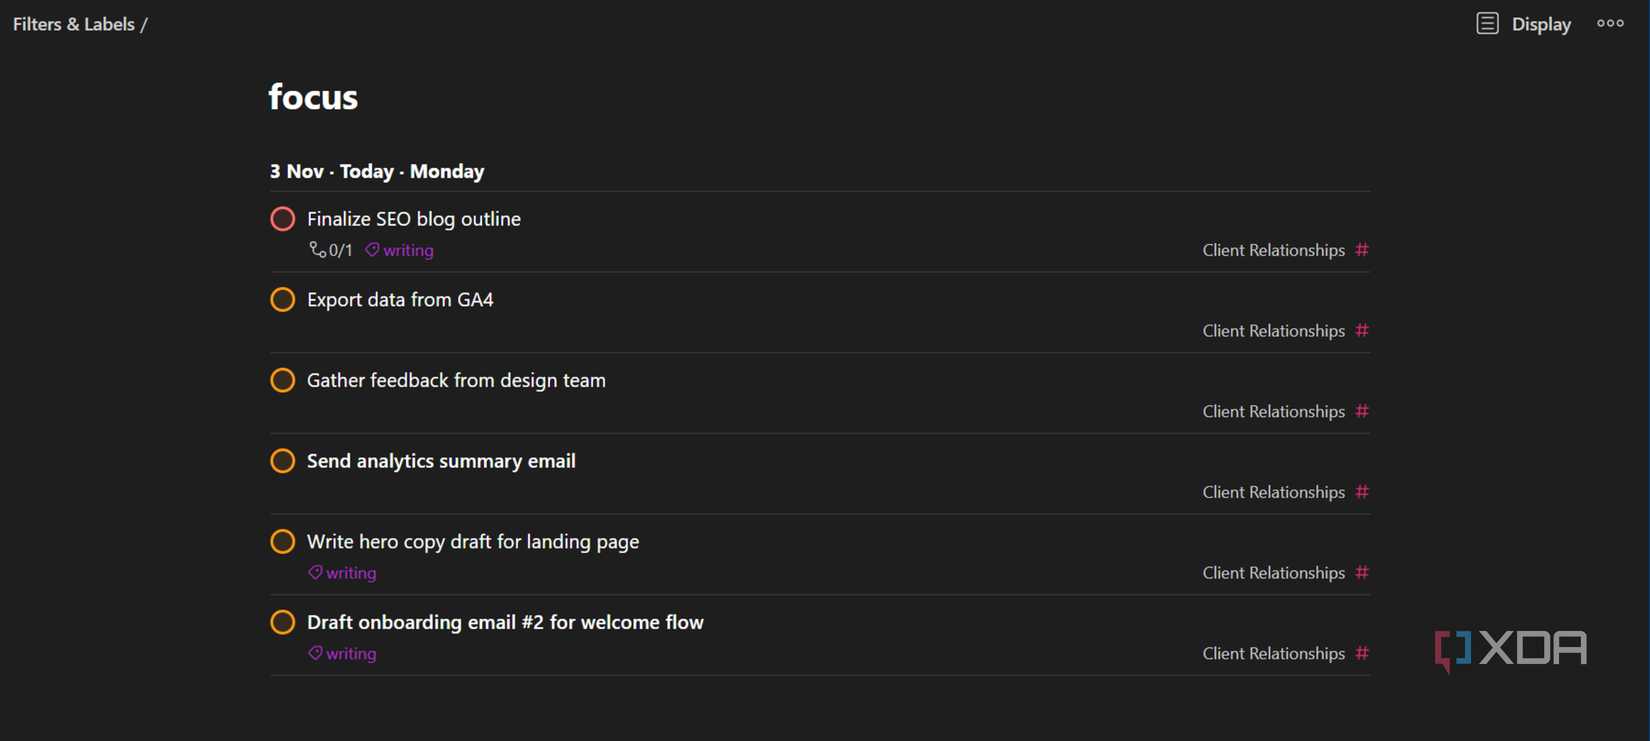Open the Draft onboarding email #2 task details
Screen dimensions: 1650x741
[x=505, y=622]
